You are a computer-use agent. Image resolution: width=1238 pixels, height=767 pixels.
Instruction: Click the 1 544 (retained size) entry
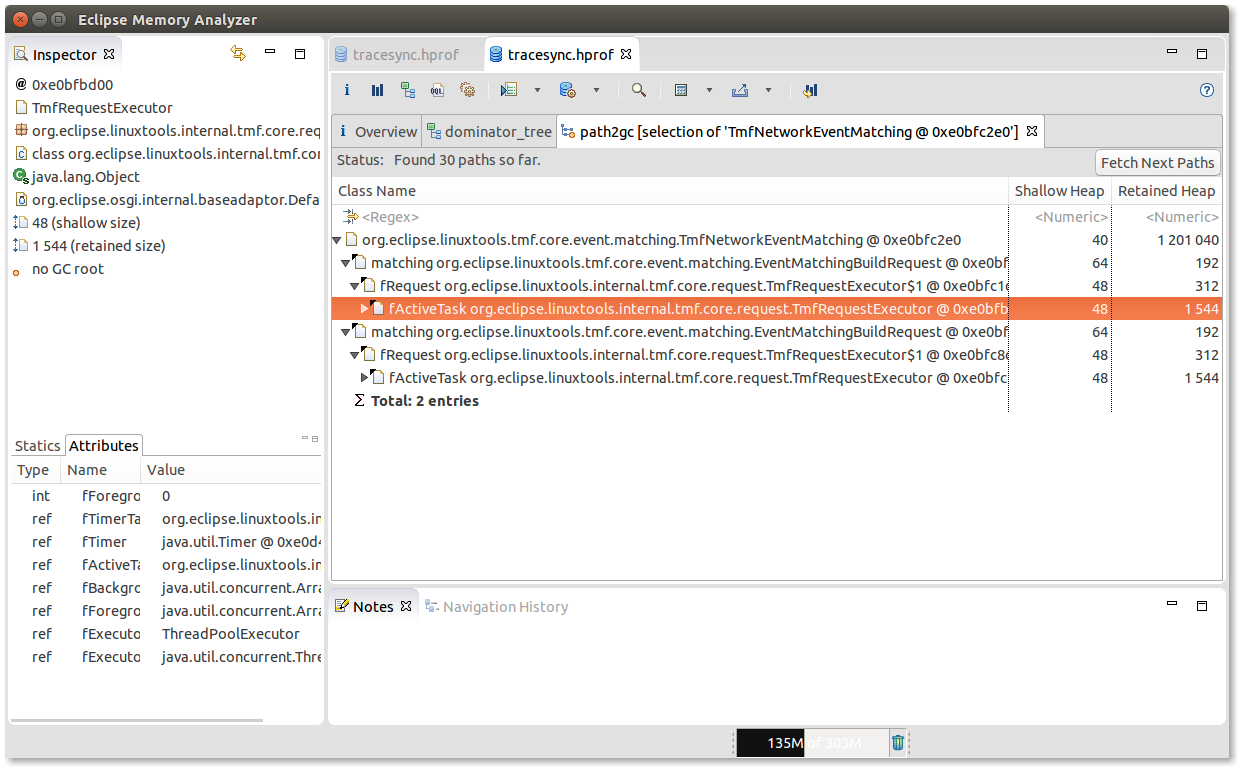point(89,246)
